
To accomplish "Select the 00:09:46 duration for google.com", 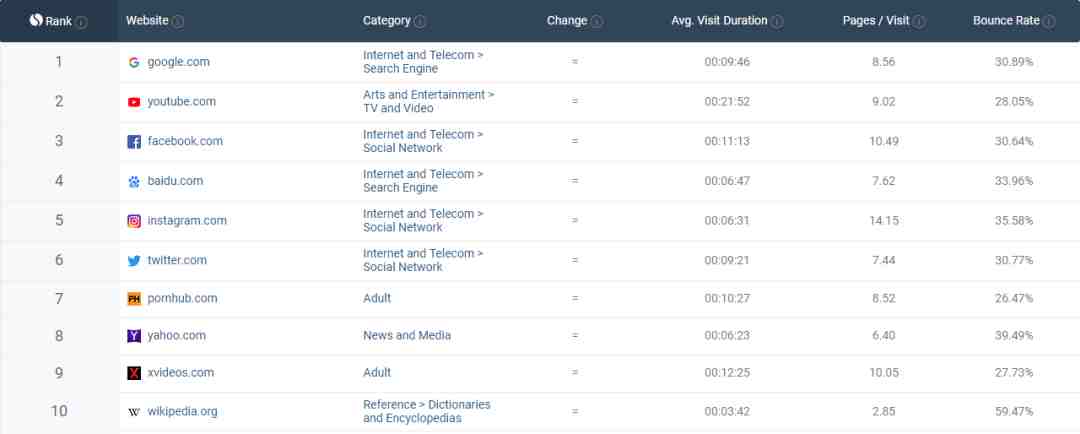I will [x=727, y=62].
